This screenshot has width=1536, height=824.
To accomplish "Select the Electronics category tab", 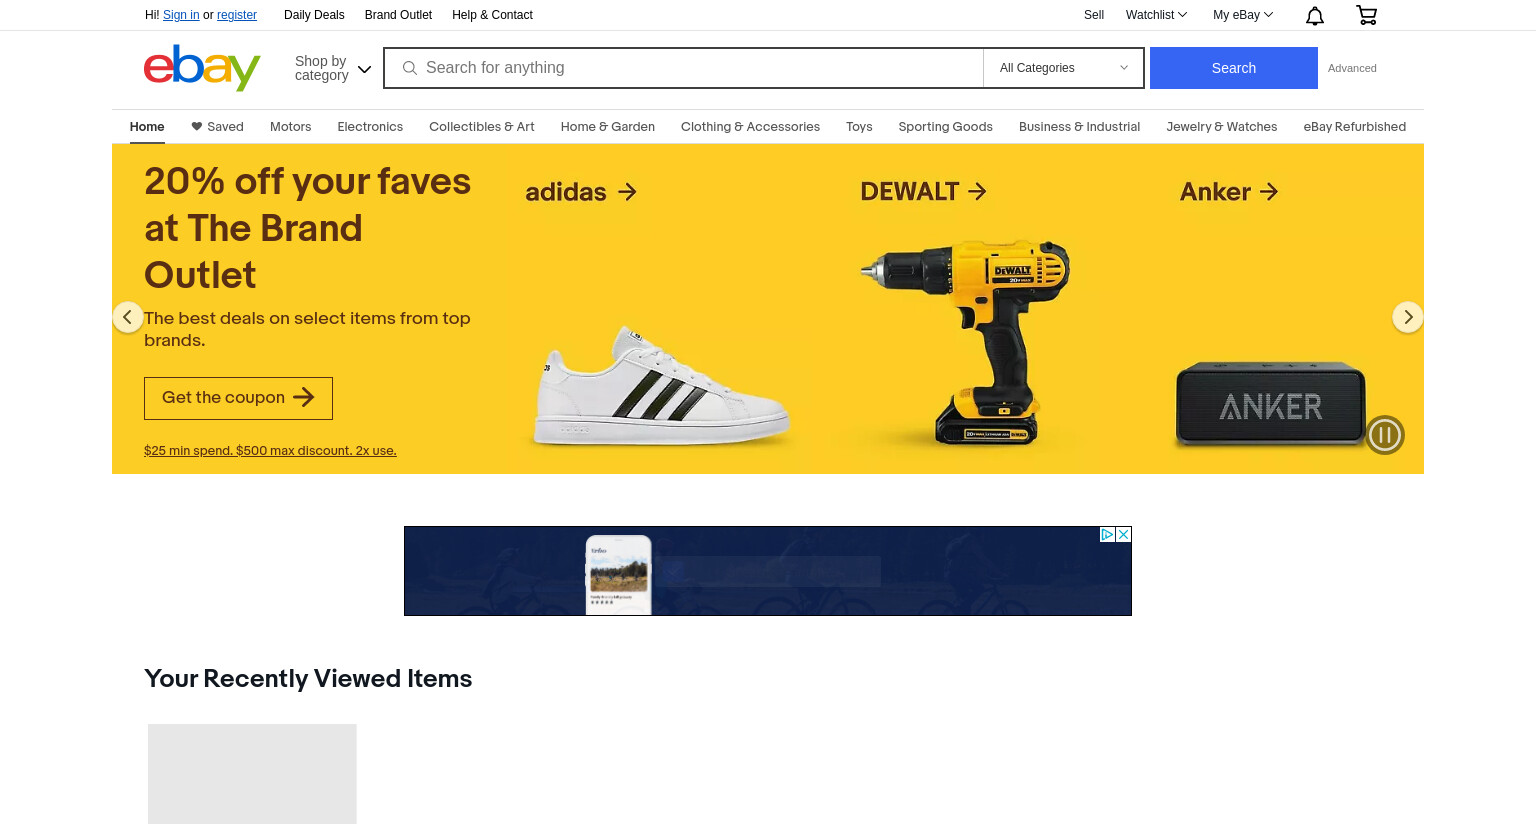I will point(370,127).
